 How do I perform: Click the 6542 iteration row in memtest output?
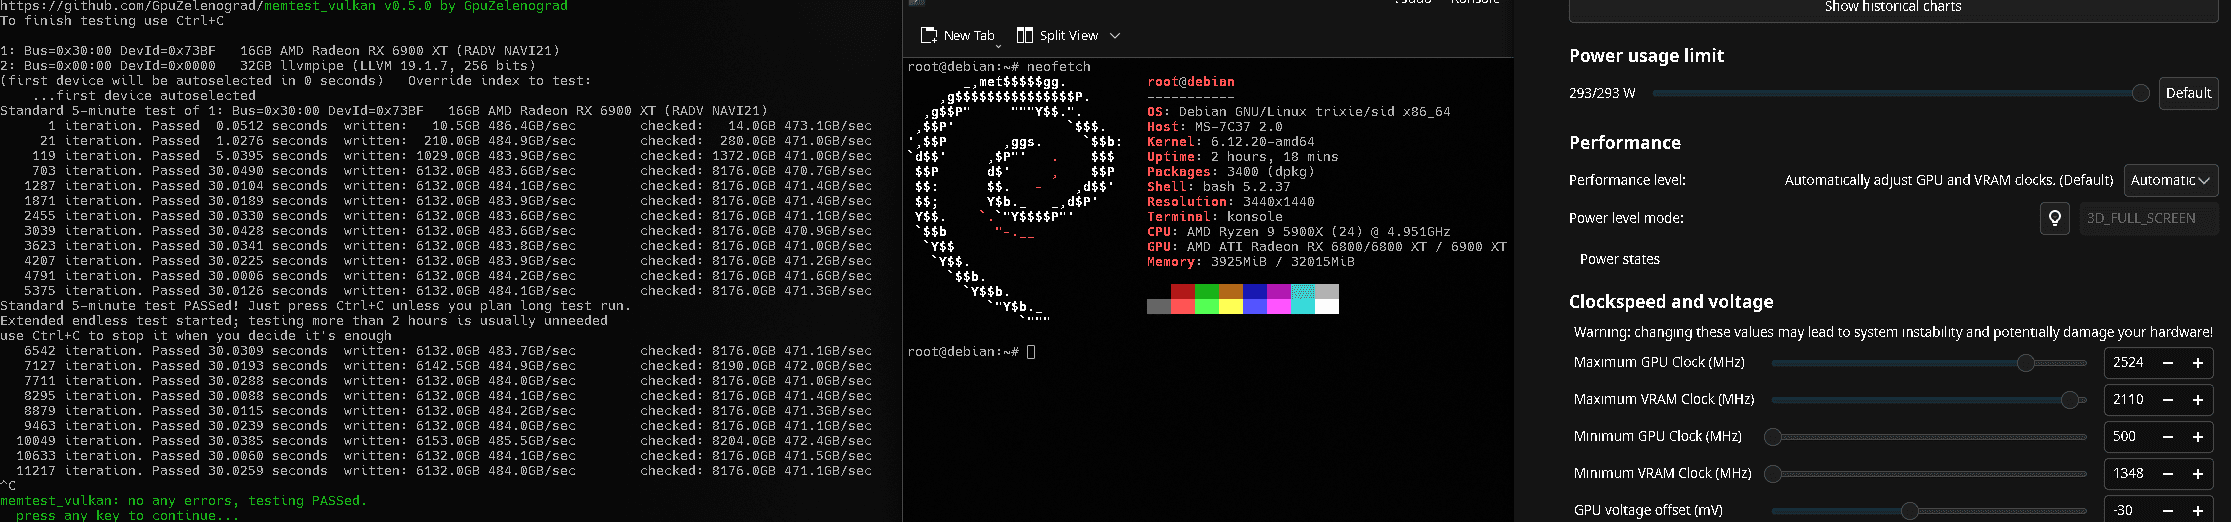pyautogui.click(x=448, y=351)
